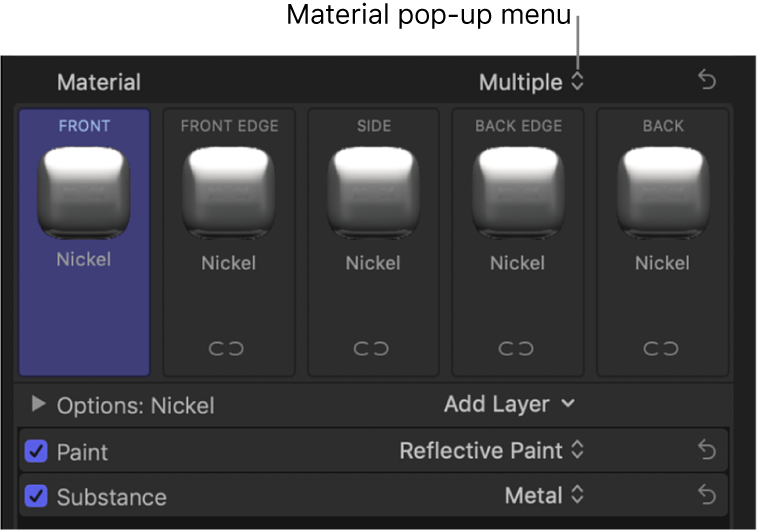
Task: Open the Material pop-up menu
Action: point(531,82)
